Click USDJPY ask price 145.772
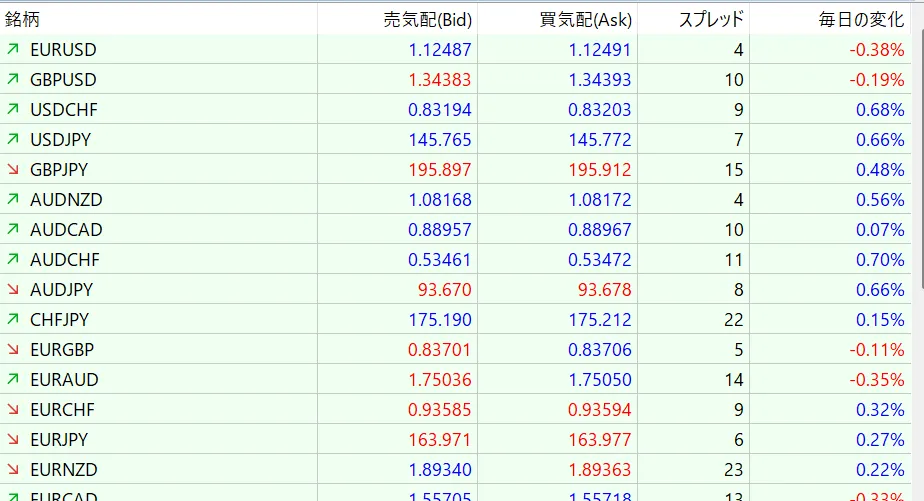The width and height of the screenshot is (924, 501). (599, 140)
